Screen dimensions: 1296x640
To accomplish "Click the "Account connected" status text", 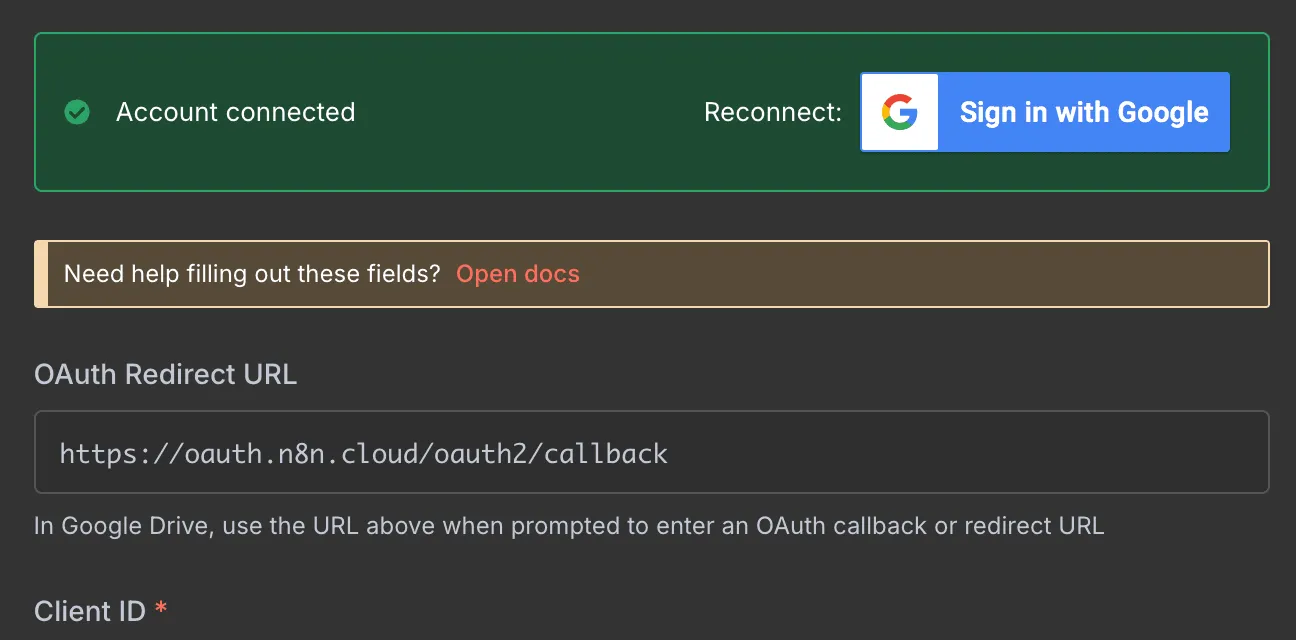I will [236, 112].
